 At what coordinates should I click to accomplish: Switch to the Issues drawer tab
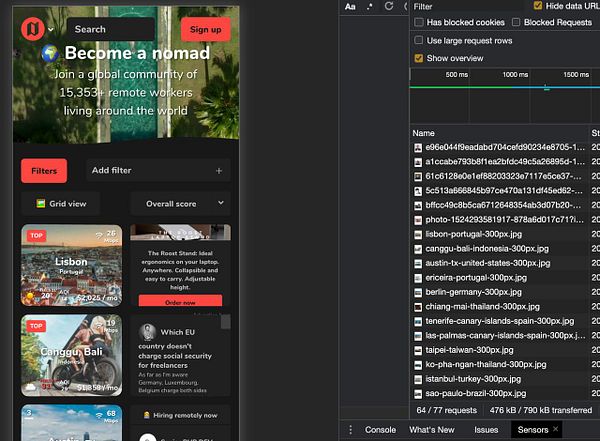tap(486, 429)
